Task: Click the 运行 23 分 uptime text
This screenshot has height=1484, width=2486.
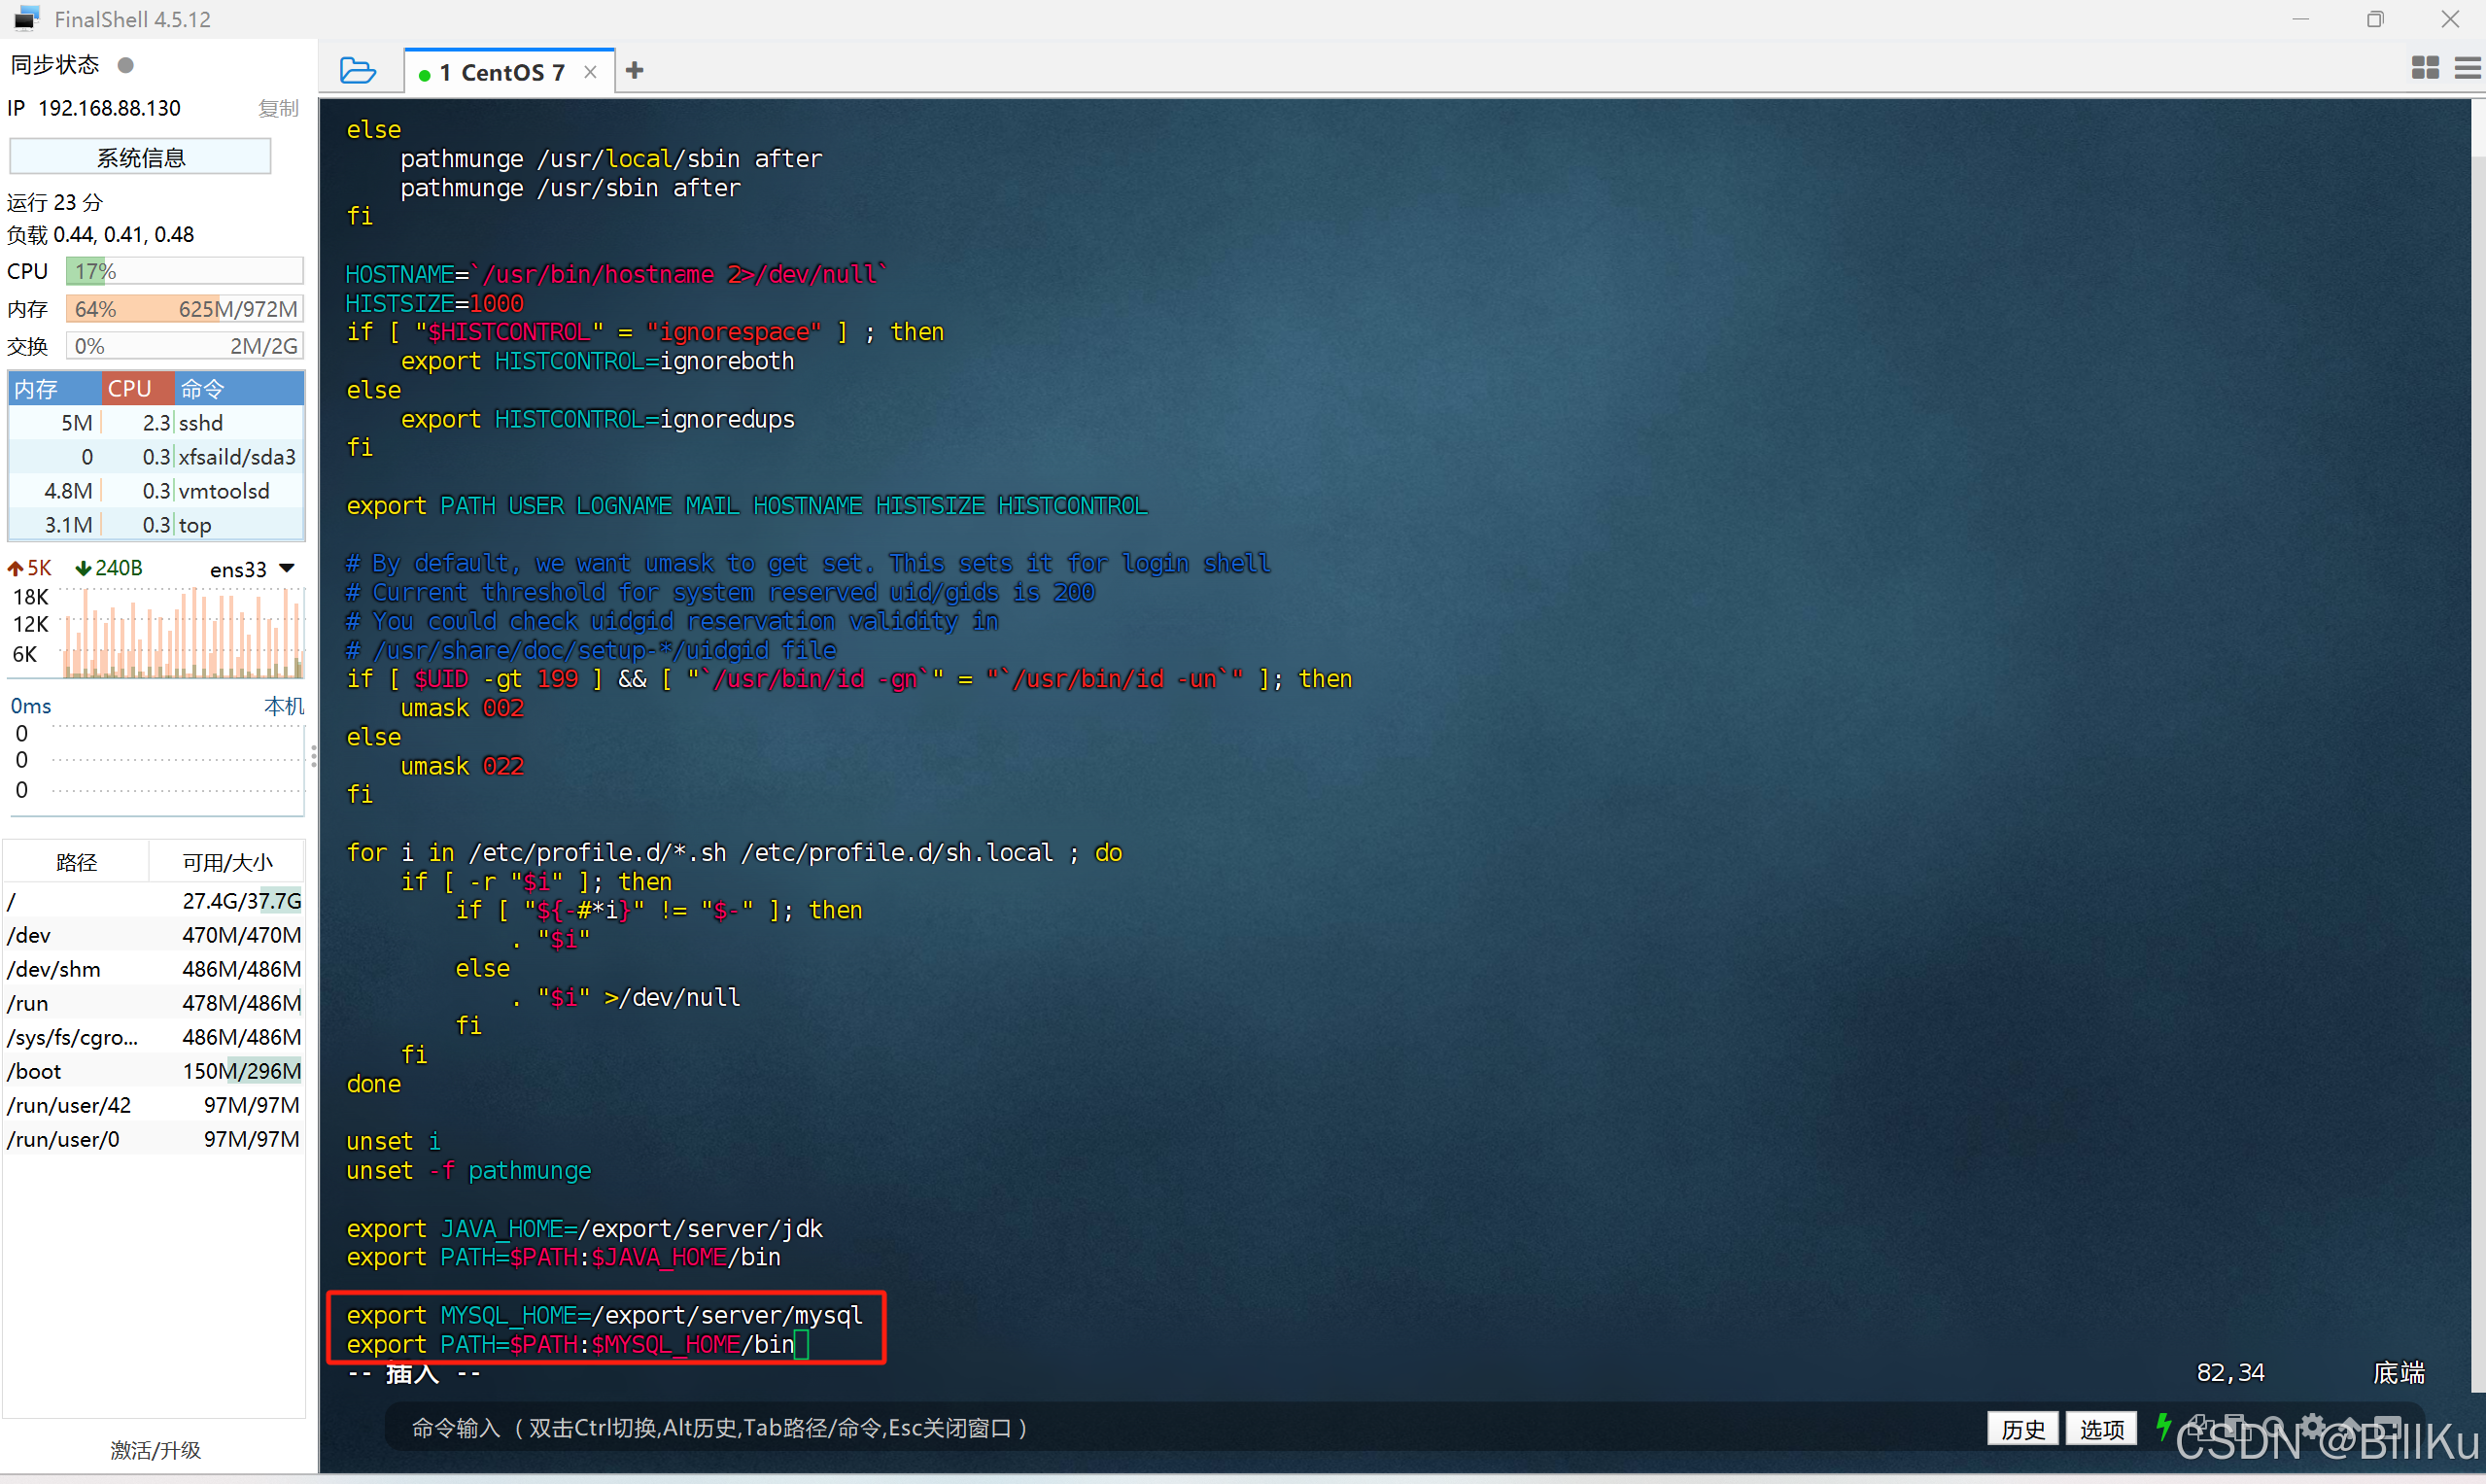Action: click(55, 202)
